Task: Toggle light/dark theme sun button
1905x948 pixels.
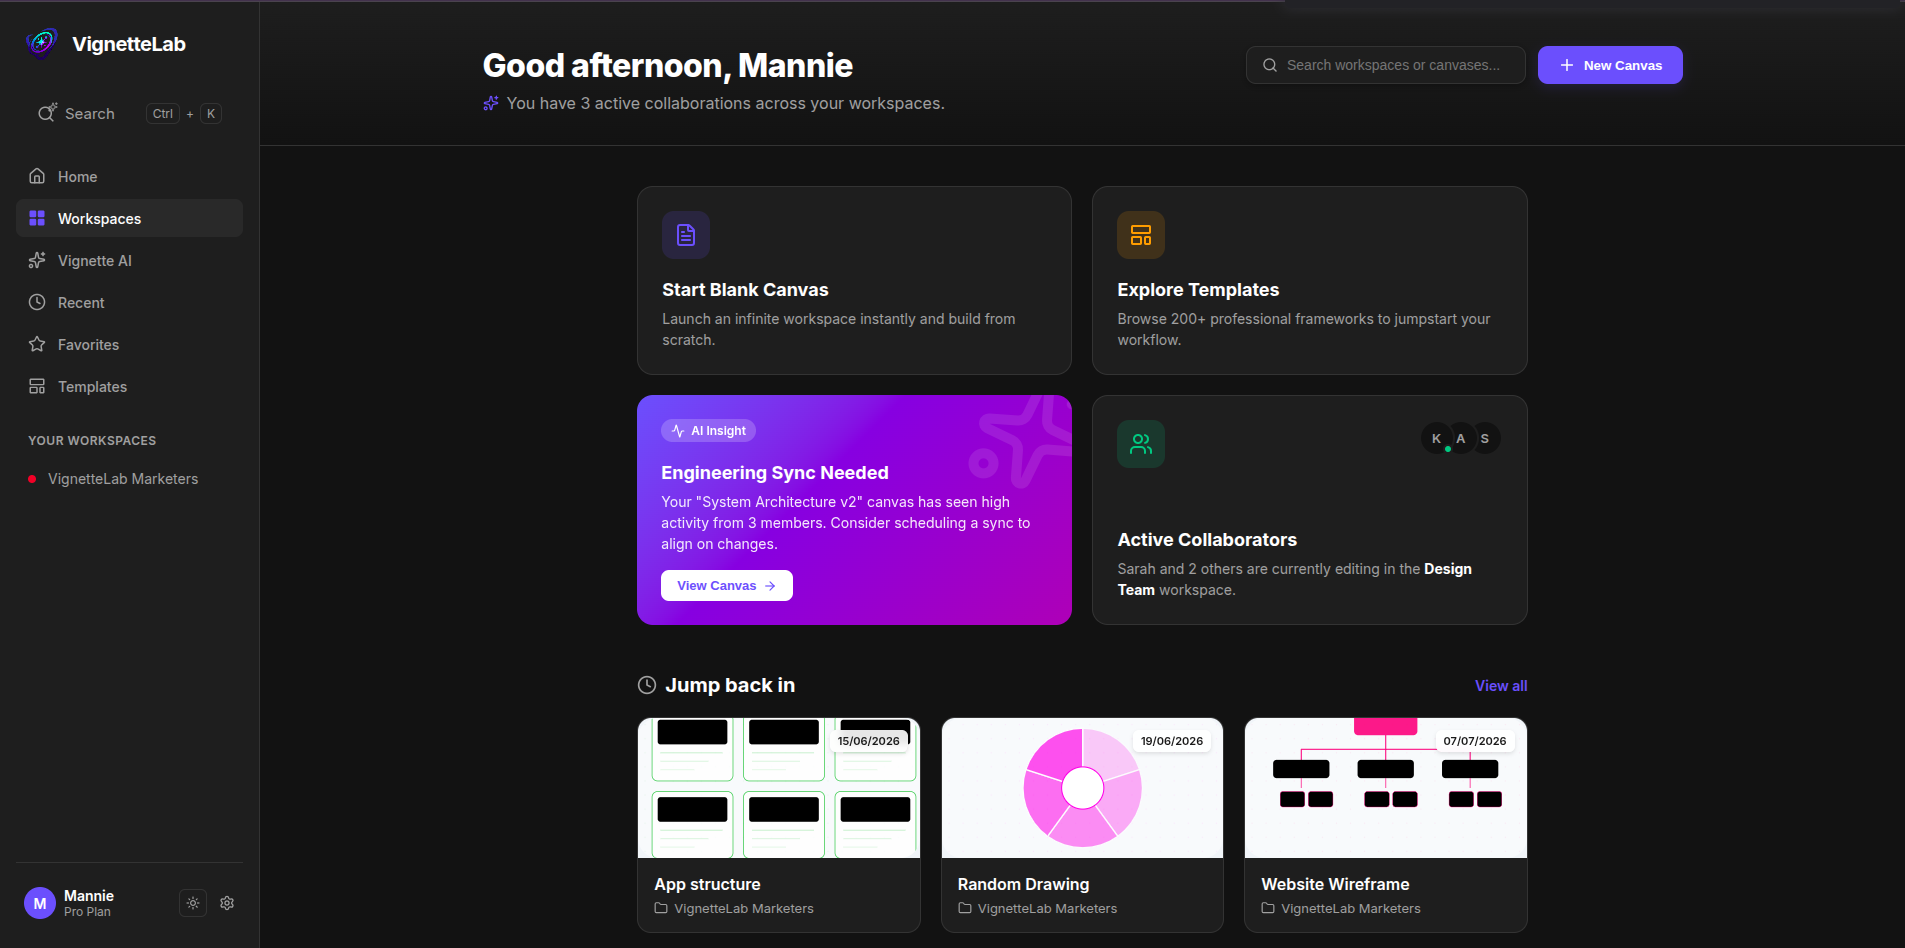Action: tap(193, 903)
